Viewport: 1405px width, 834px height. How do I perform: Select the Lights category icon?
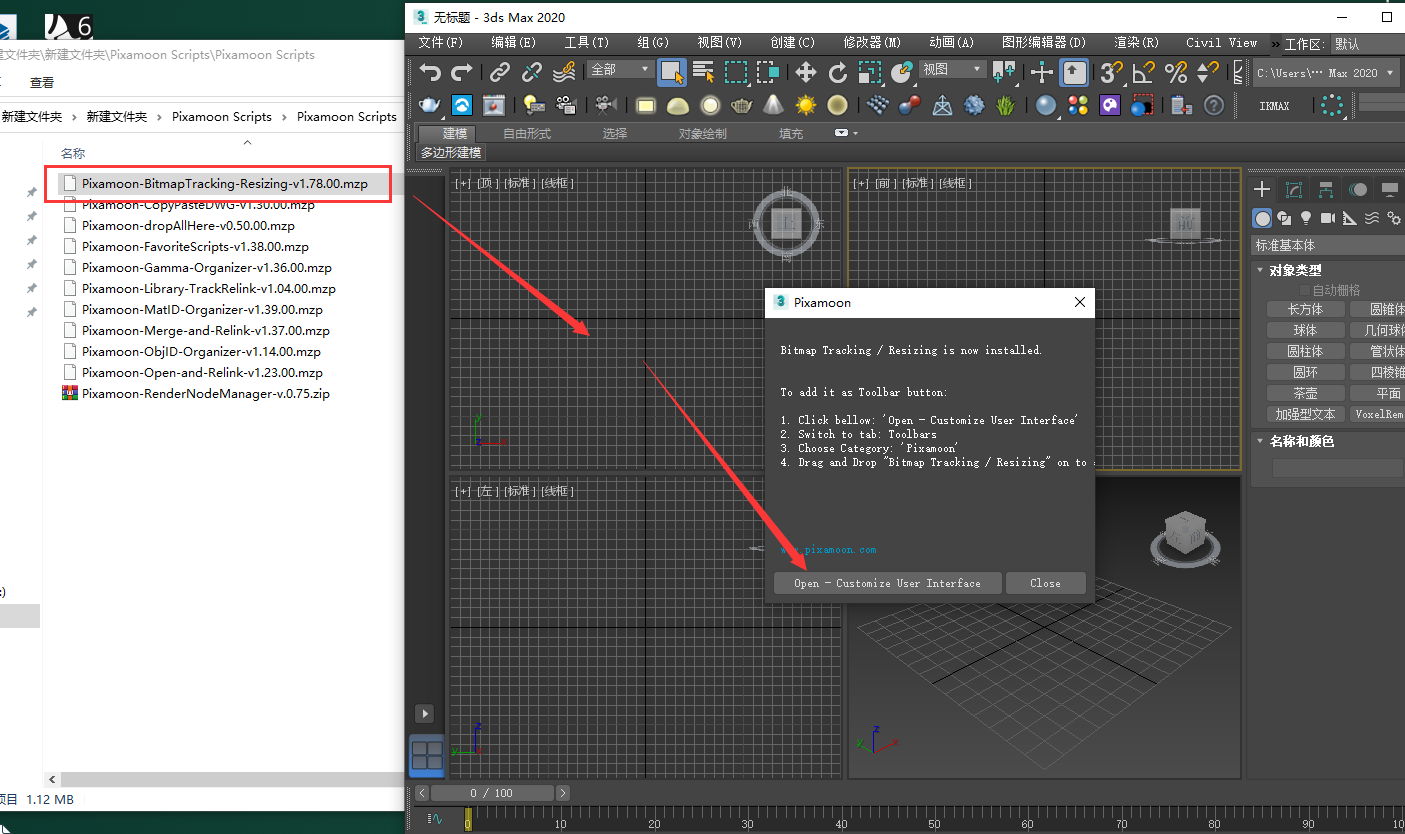(x=1305, y=218)
